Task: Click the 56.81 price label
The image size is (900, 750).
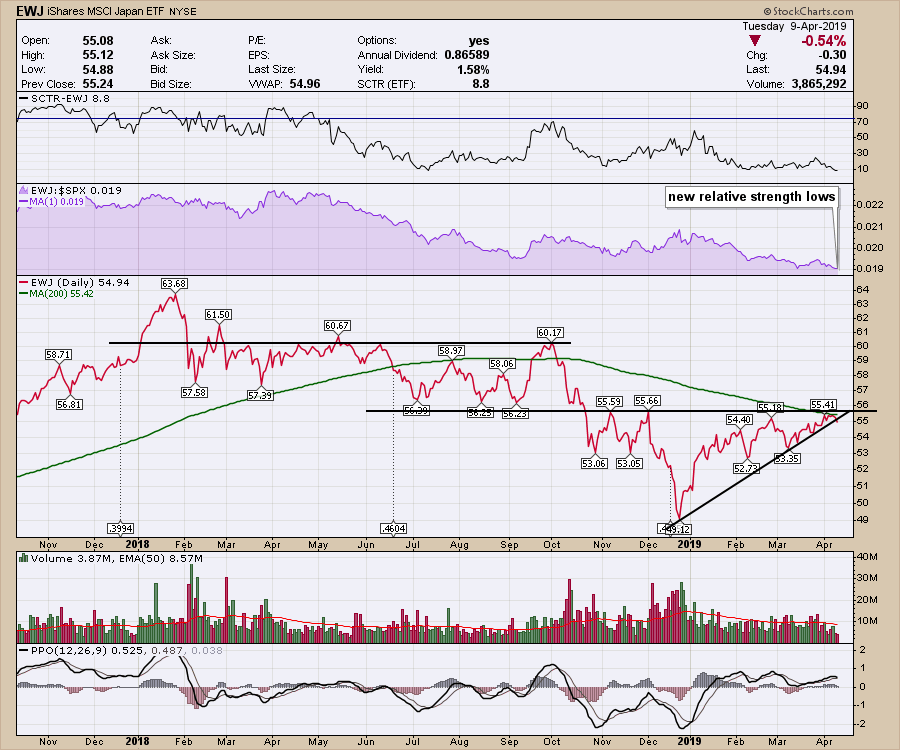Action: (69, 404)
